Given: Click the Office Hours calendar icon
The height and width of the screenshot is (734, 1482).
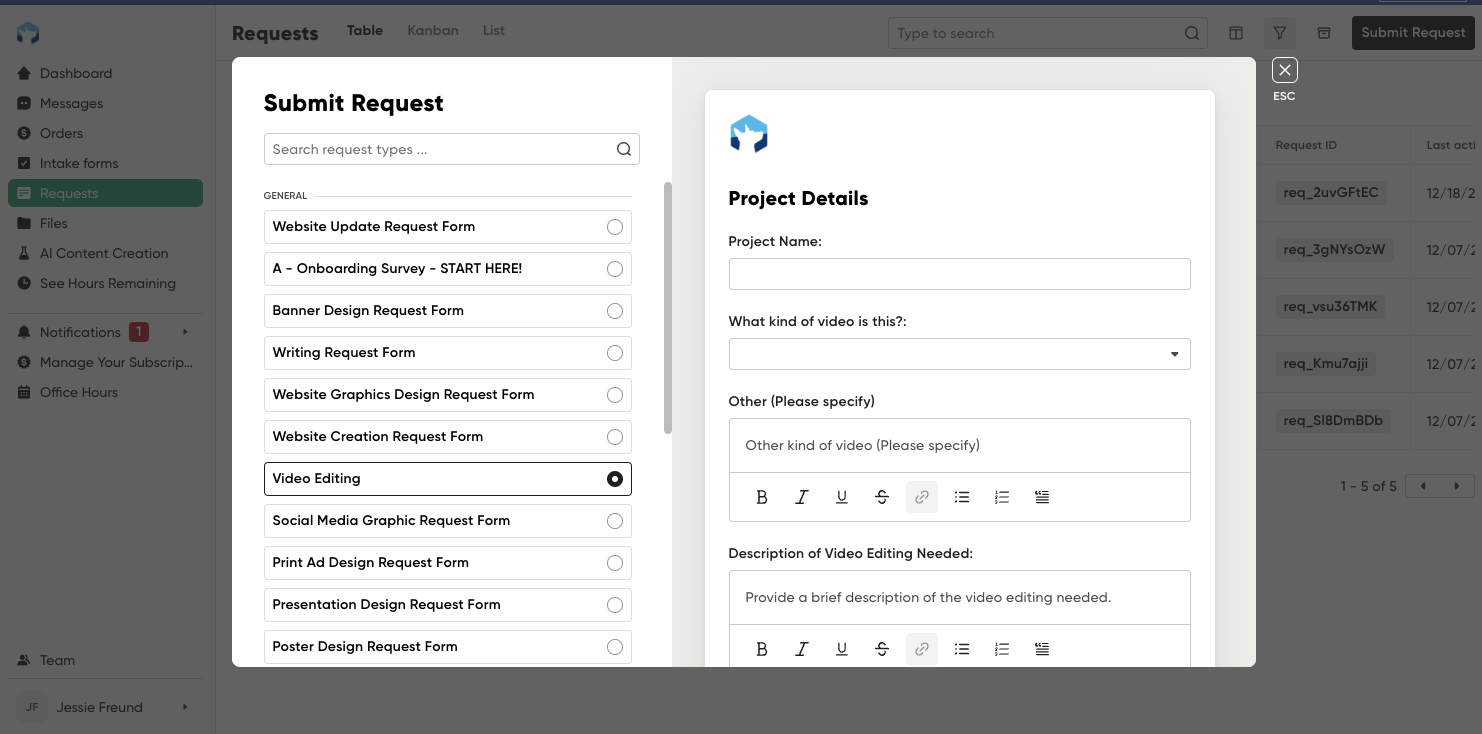Looking at the screenshot, I should (24, 392).
